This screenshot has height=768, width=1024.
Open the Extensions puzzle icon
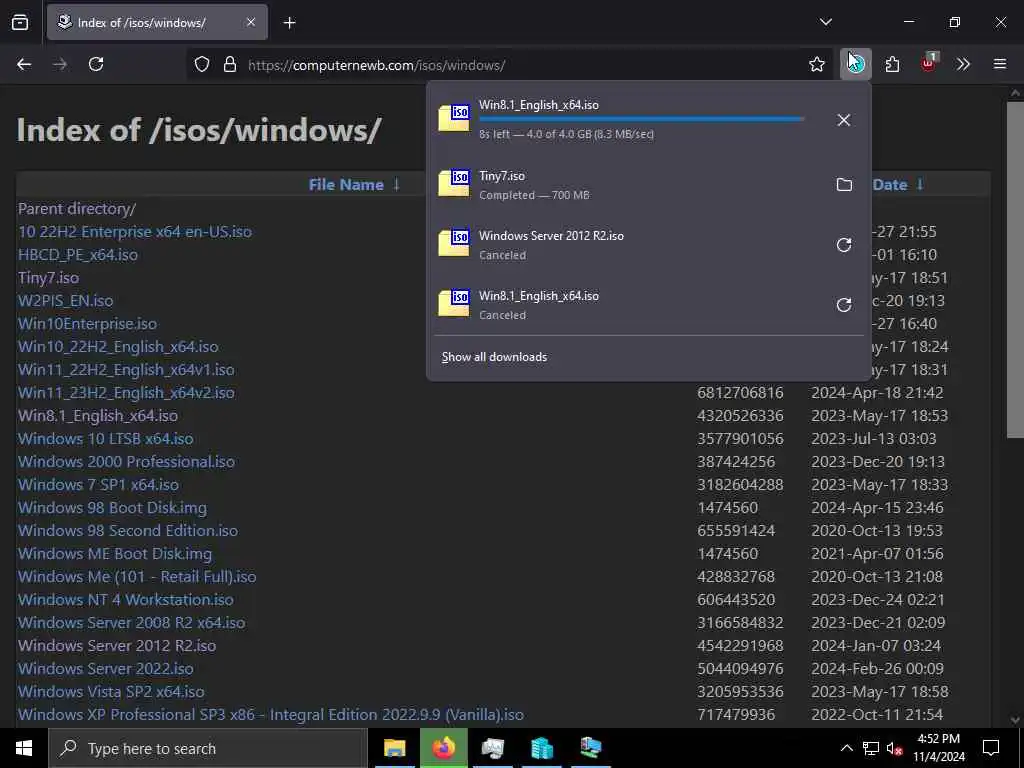click(x=892, y=64)
